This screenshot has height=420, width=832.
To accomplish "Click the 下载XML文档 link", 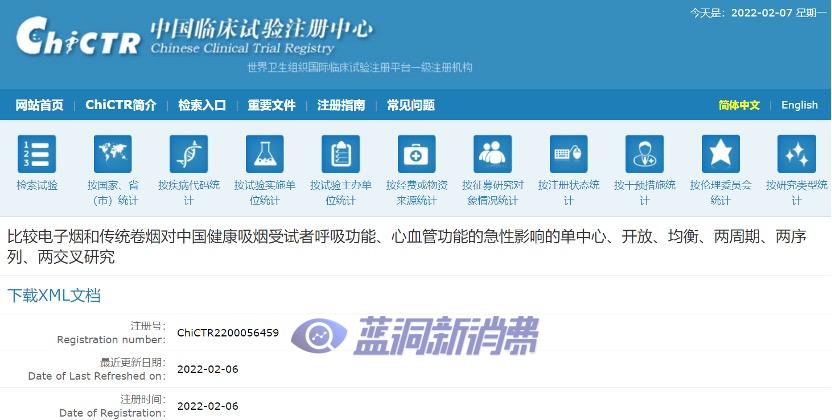I will (54, 295).
